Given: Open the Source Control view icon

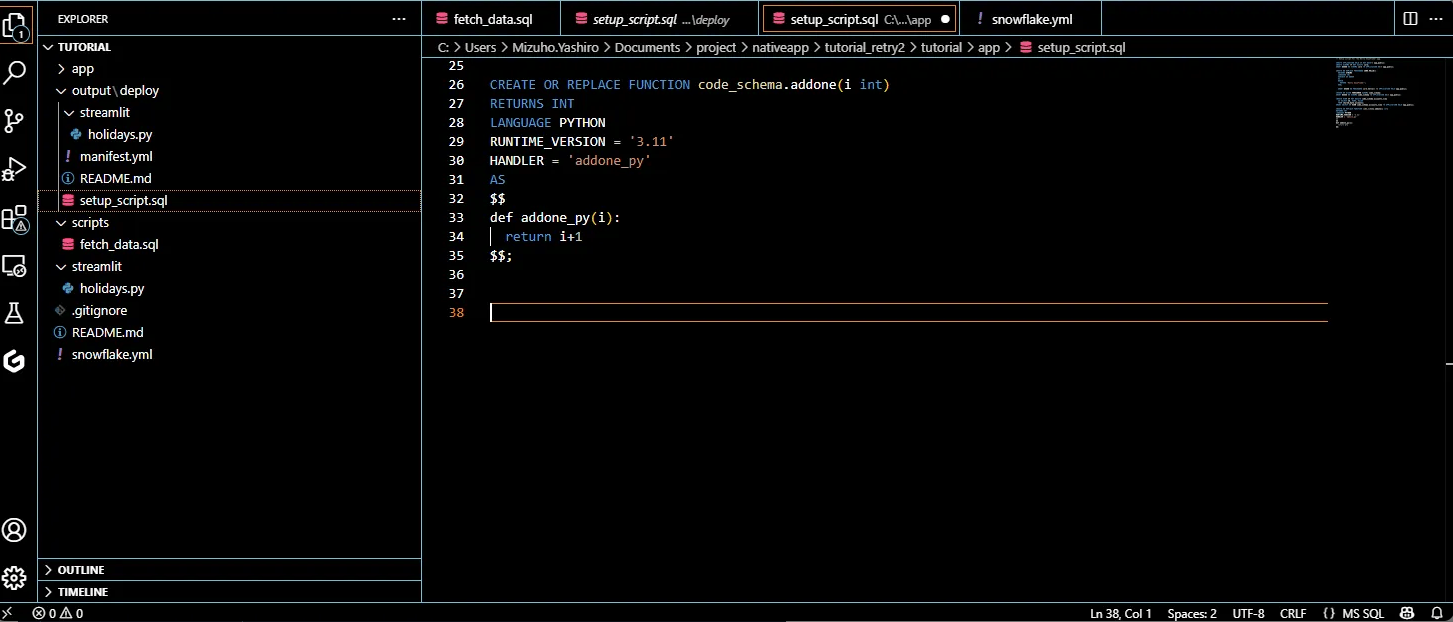Looking at the screenshot, I should point(14,121).
